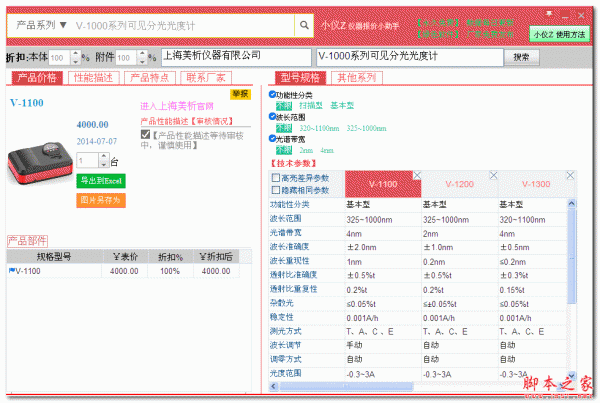Click the V-1100 spectrophotometer product image

click(40, 164)
